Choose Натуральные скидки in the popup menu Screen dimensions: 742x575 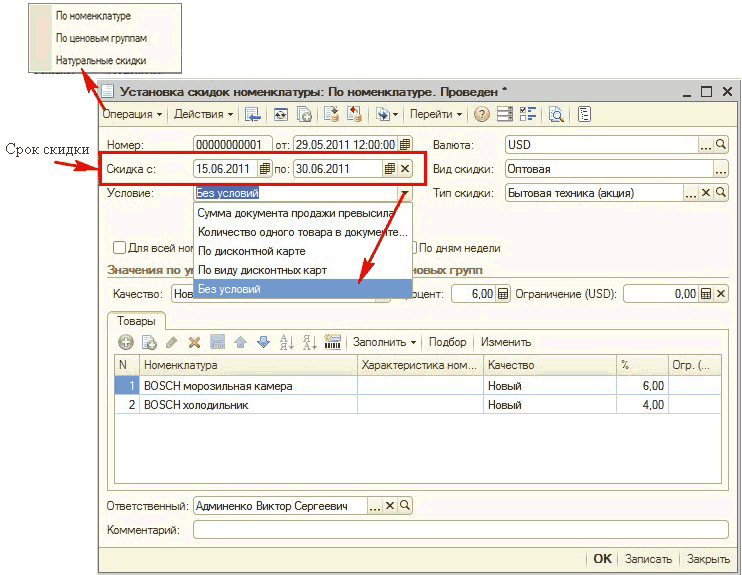coord(100,58)
